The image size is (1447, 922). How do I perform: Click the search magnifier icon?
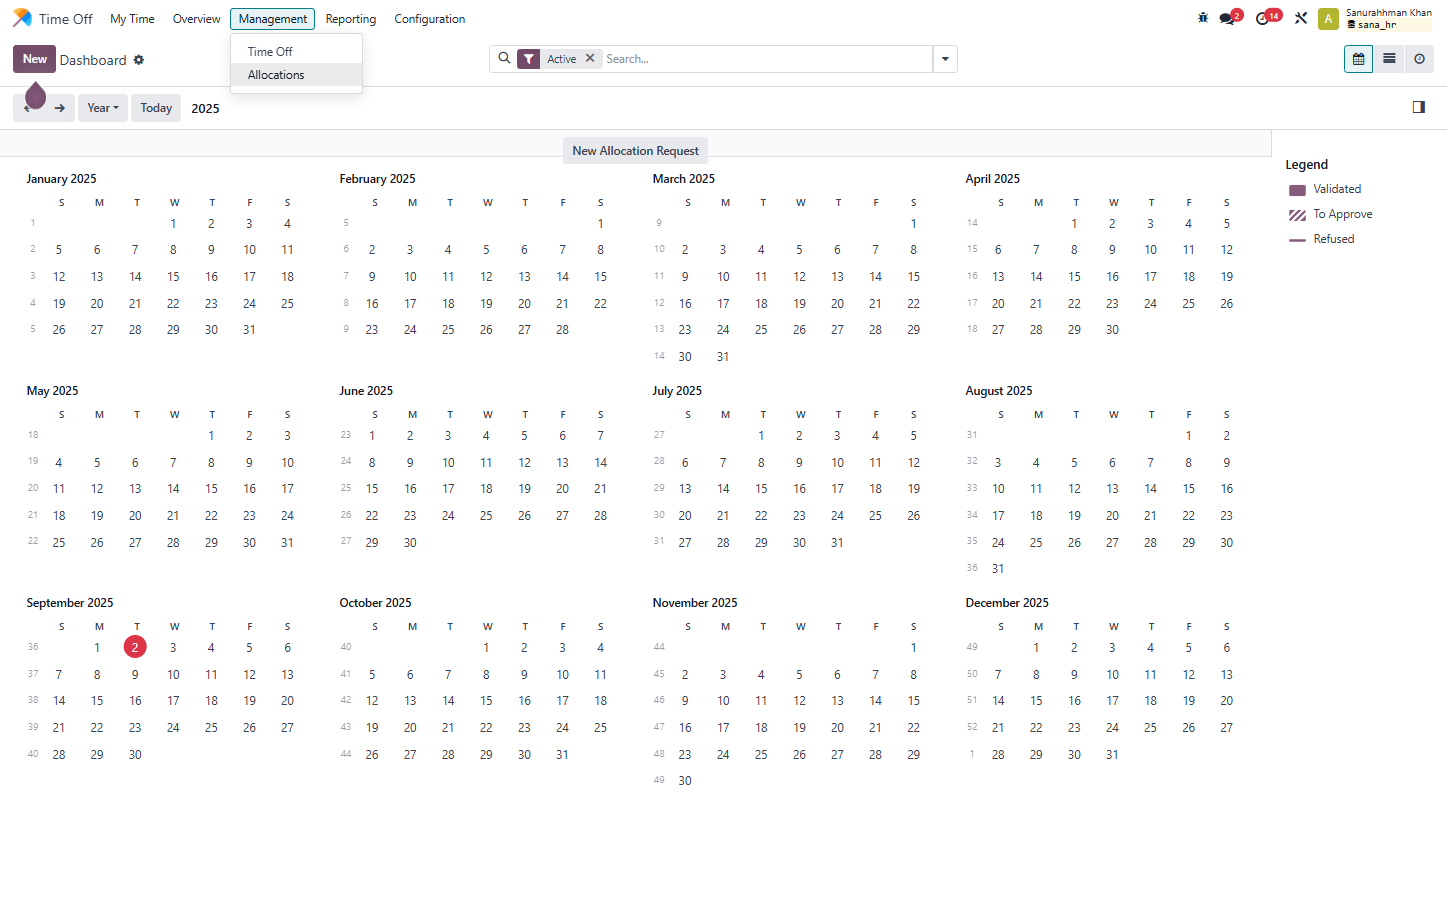click(504, 59)
